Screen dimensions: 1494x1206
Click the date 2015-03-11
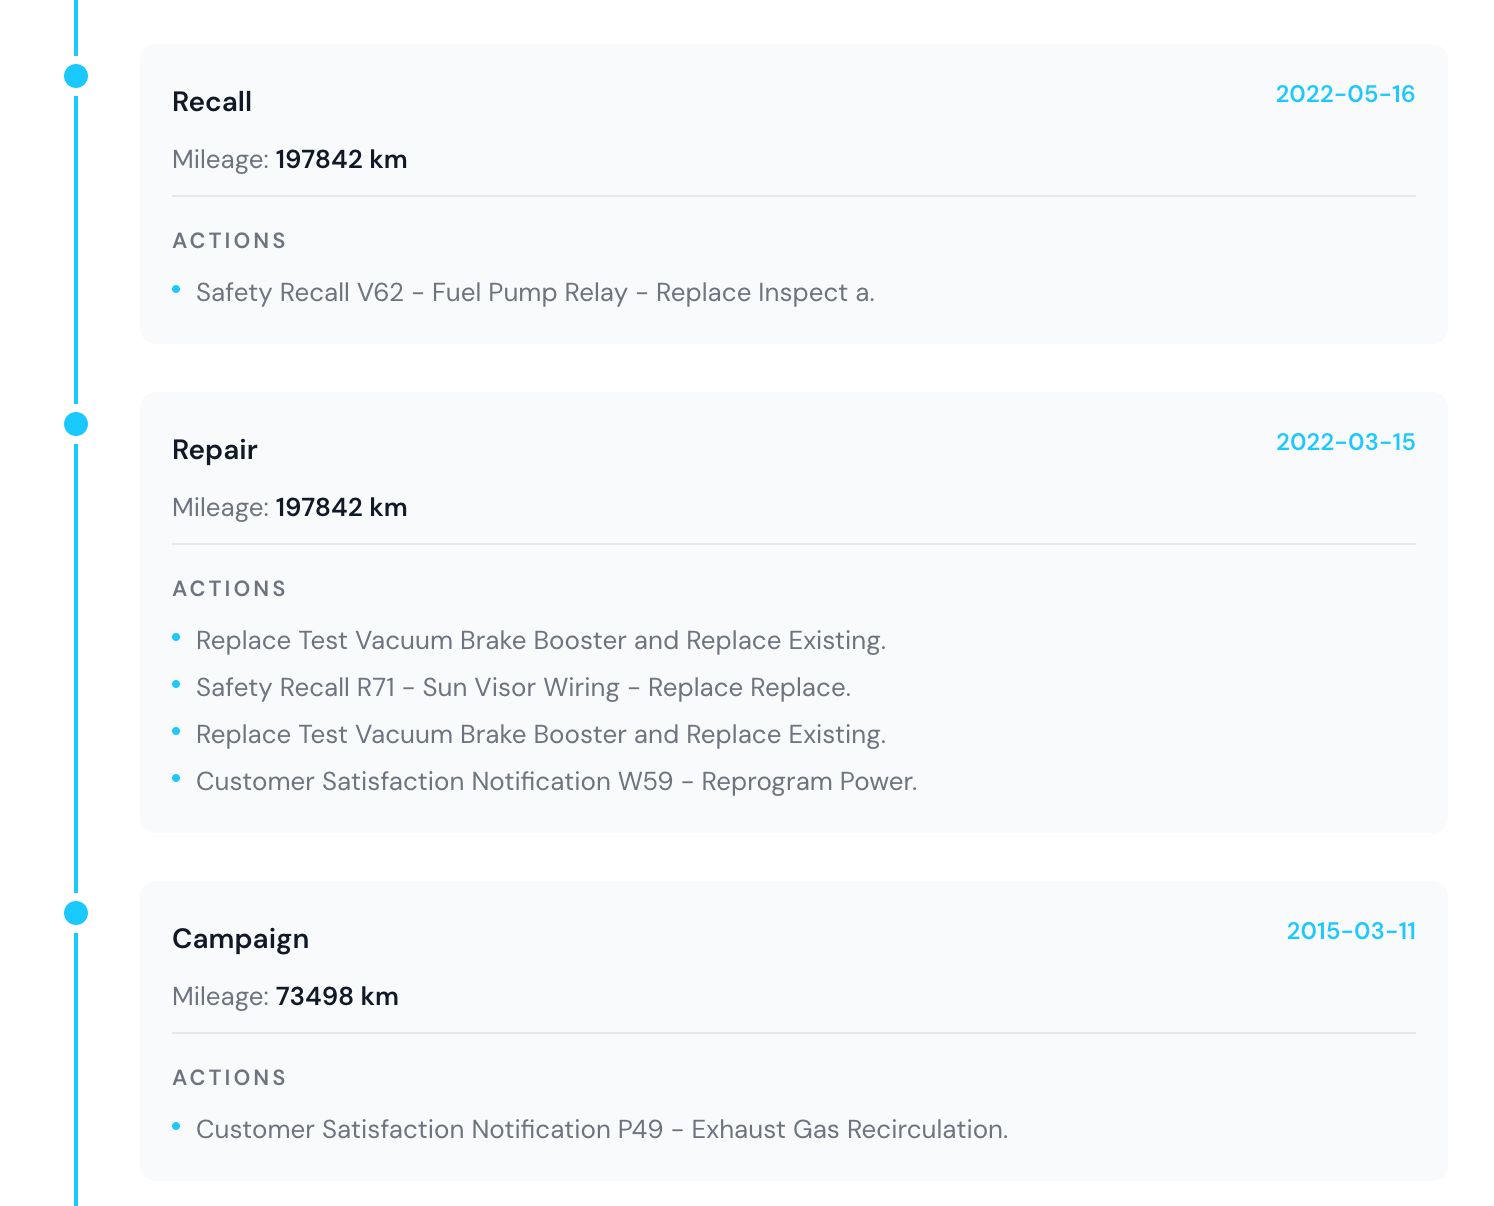click(x=1351, y=931)
